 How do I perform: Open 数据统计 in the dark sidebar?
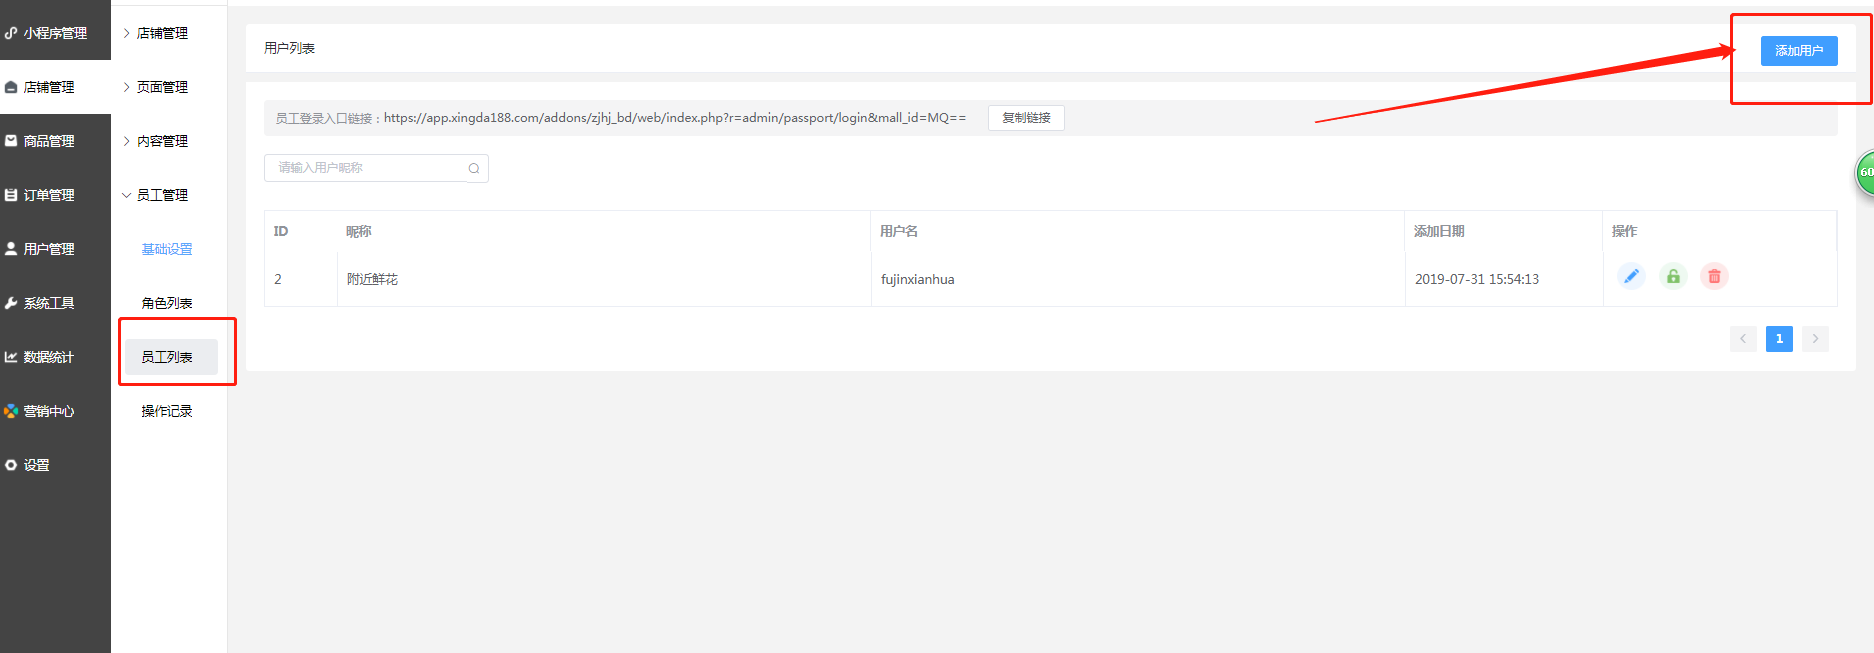[x=55, y=357]
